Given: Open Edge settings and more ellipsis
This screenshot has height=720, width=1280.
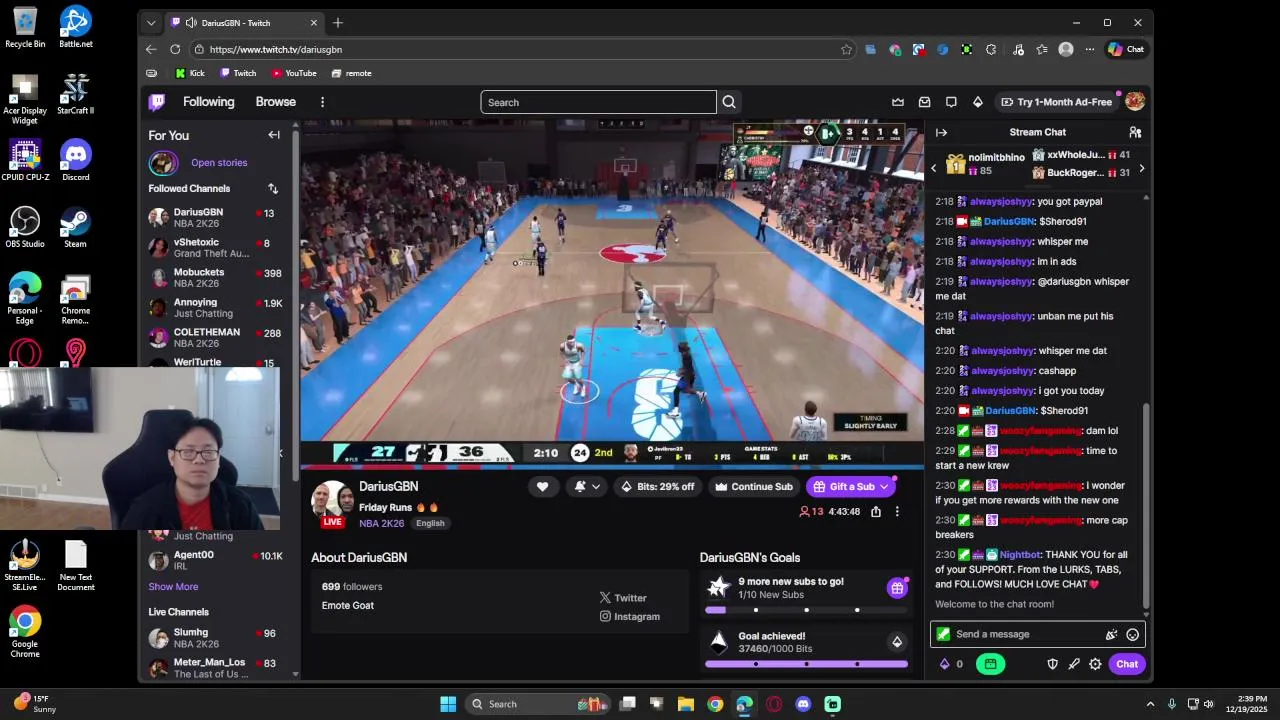Looking at the screenshot, I should 1090,49.
